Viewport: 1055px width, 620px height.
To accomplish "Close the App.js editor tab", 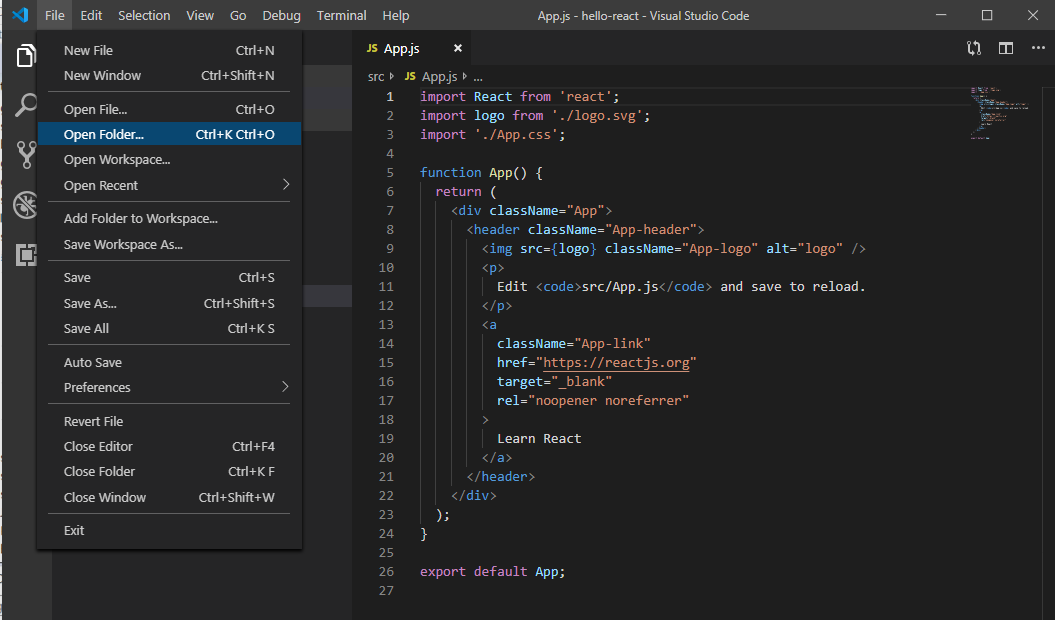I will pyautogui.click(x=458, y=48).
